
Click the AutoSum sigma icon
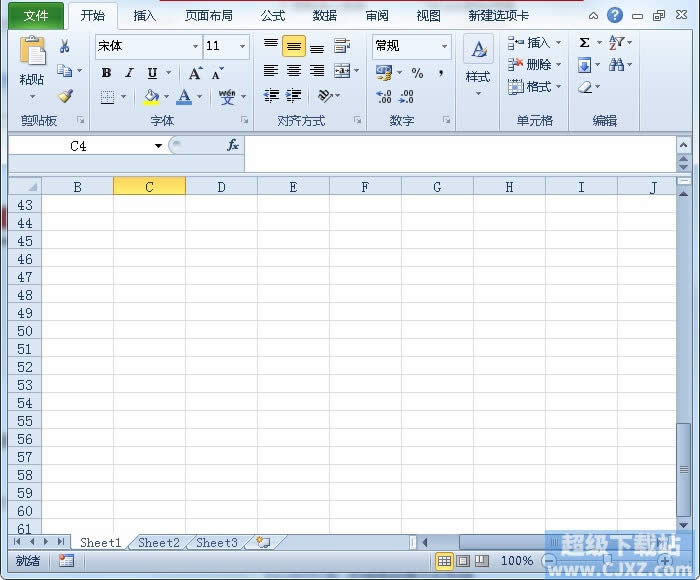(584, 43)
